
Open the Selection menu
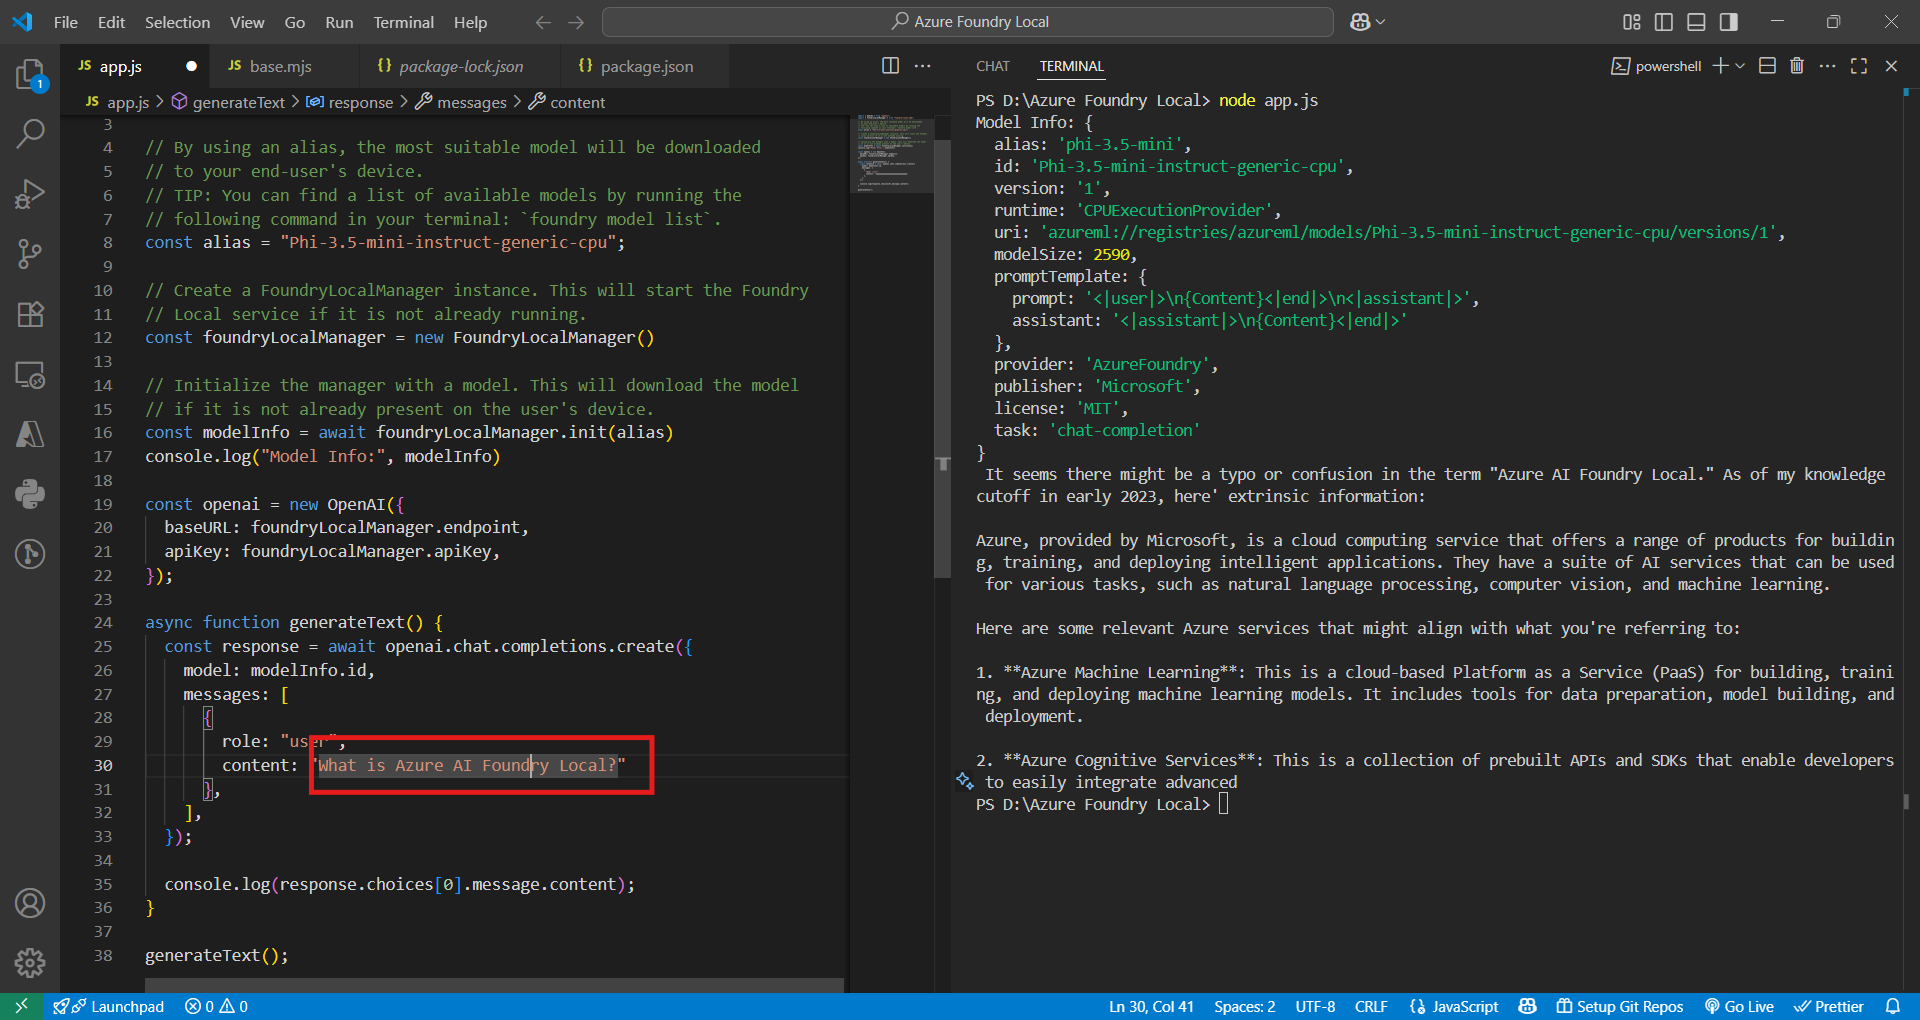coord(177,22)
